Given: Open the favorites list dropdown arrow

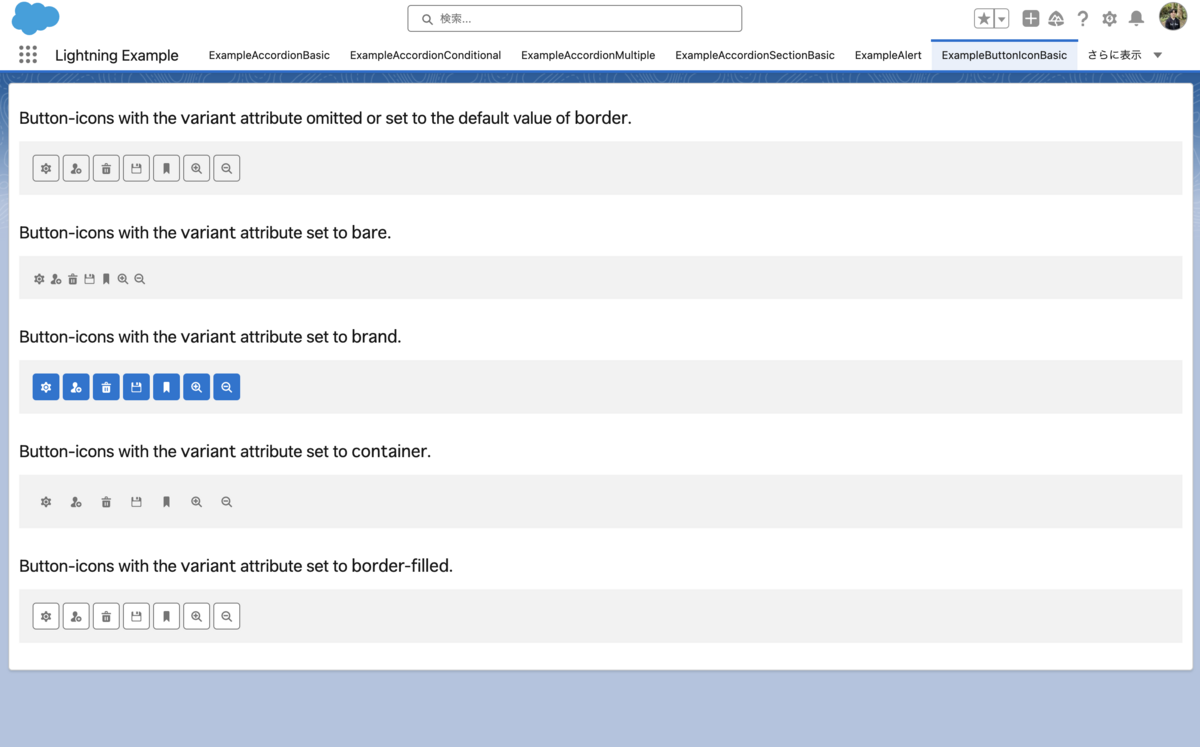Looking at the screenshot, I should [x=1001, y=18].
